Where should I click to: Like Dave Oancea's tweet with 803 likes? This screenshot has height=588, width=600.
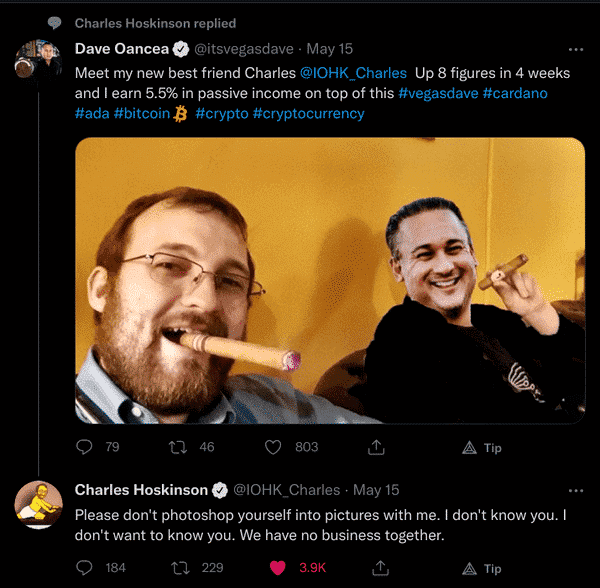click(273, 447)
